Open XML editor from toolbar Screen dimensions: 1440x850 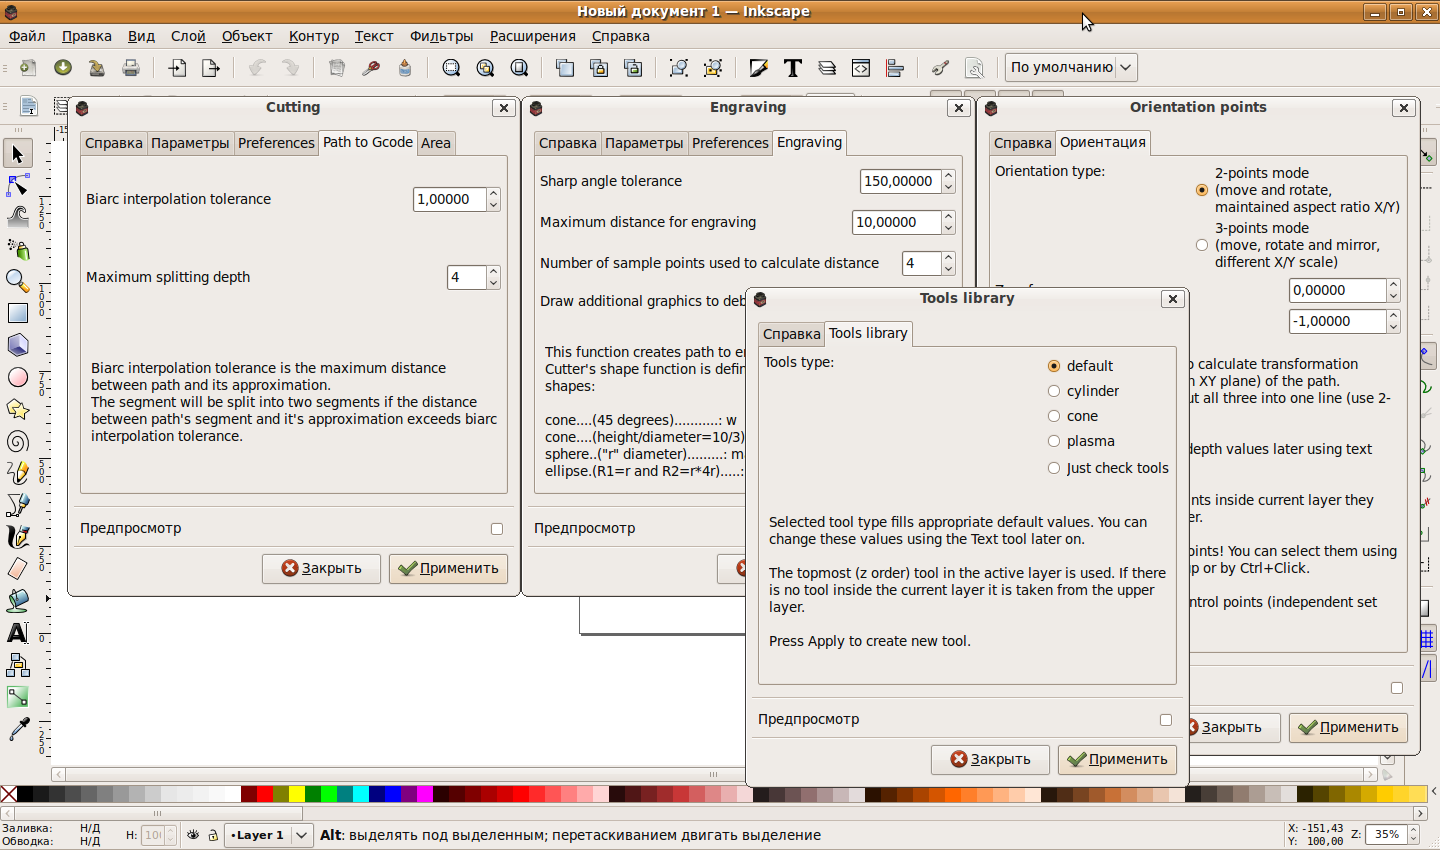(x=861, y=68)
